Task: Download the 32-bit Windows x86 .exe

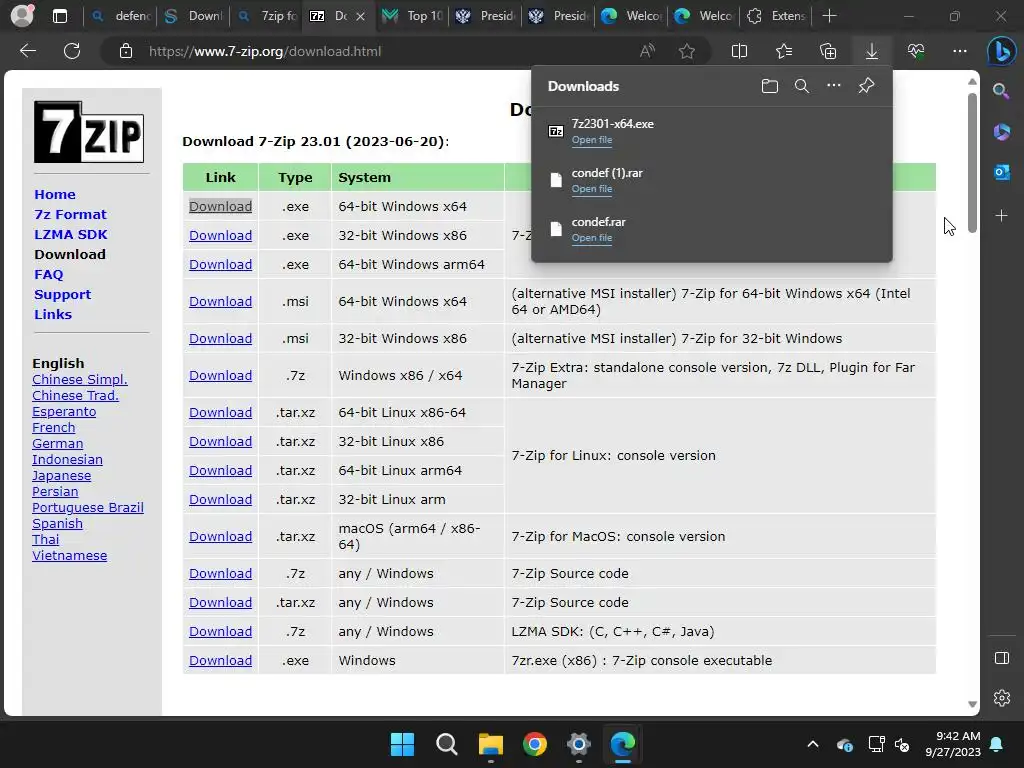Action: (x=220, y=235)
